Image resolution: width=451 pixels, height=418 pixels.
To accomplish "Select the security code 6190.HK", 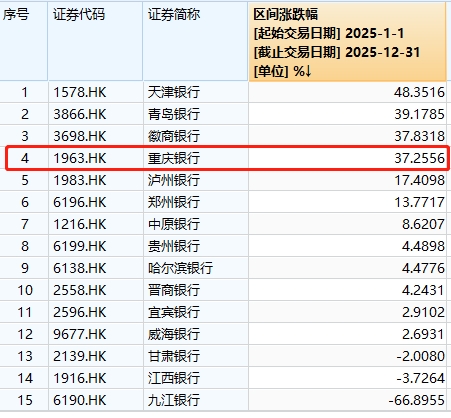I will coord(80,400).
